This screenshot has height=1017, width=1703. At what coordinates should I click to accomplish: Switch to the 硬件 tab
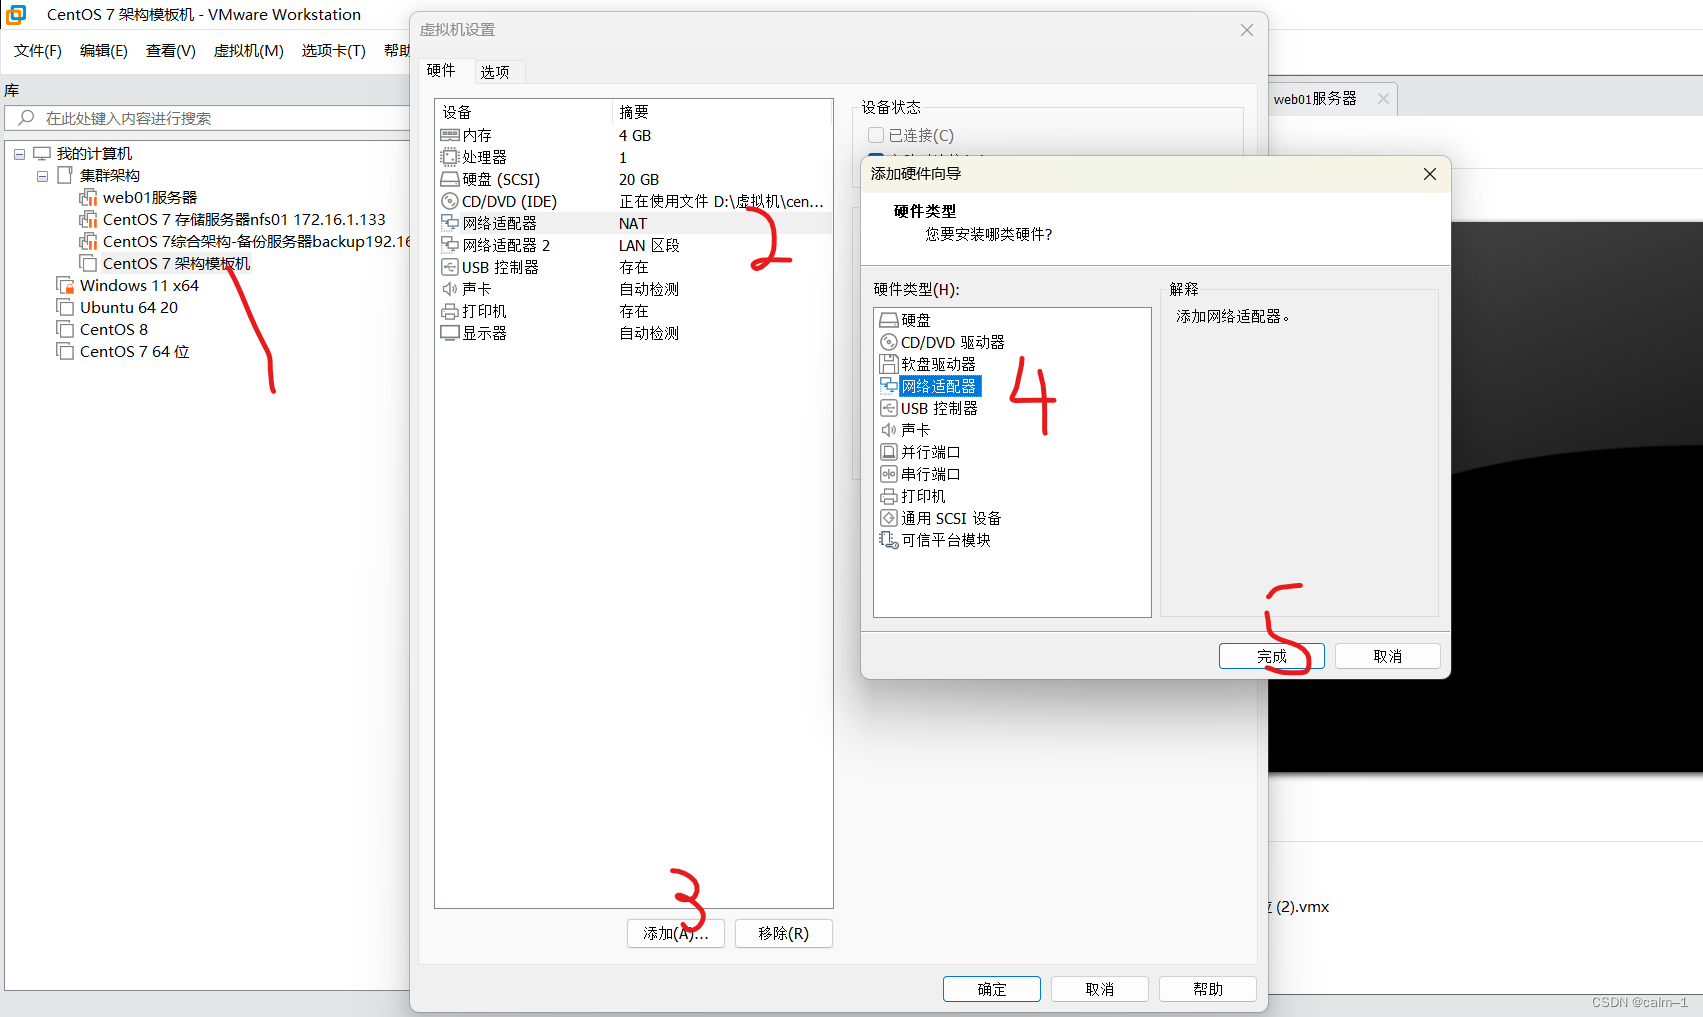pos(441,70)
